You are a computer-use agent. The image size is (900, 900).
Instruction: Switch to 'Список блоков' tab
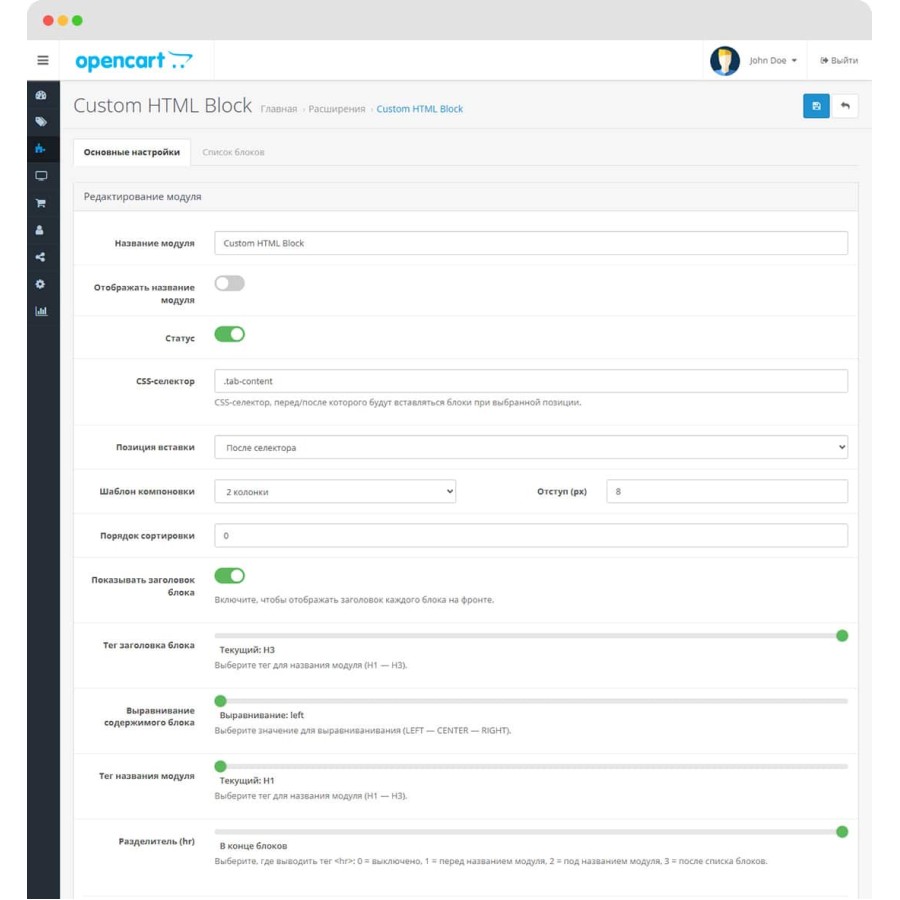(233, 152)
